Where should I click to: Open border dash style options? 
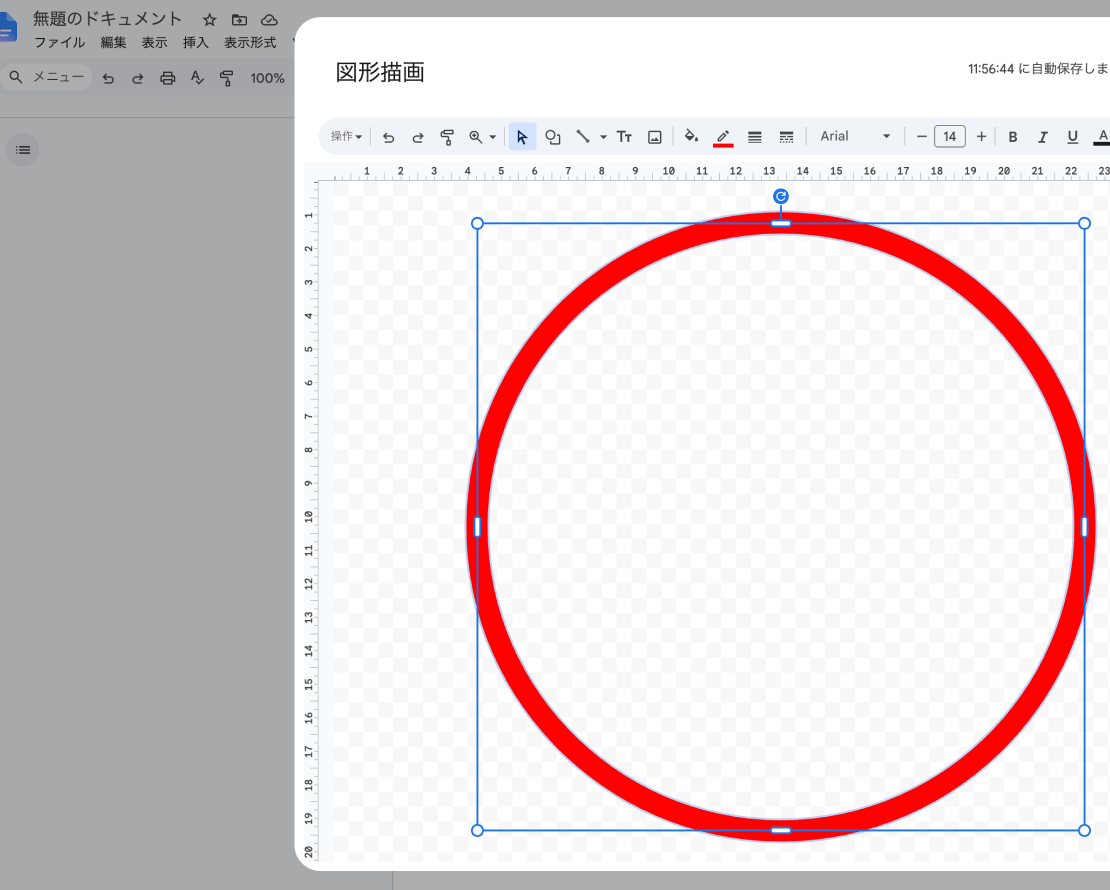[786, 137]
